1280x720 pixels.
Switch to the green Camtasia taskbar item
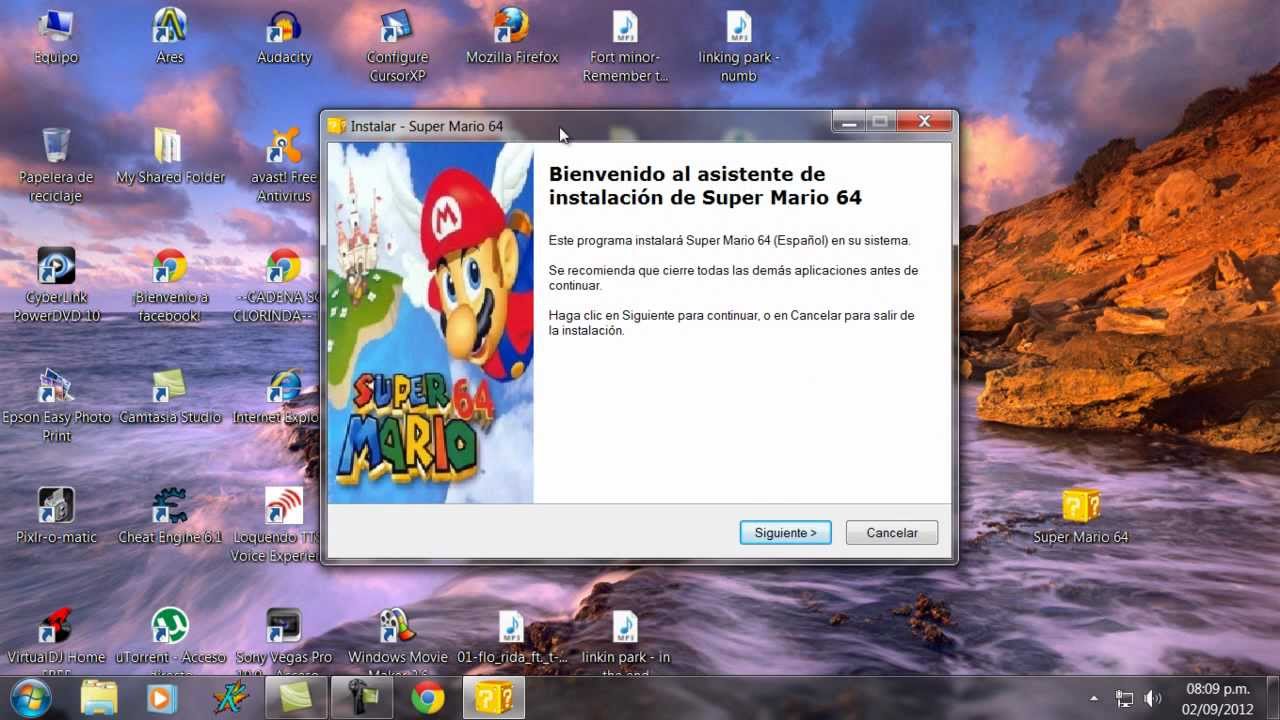(x=296, y=698)
